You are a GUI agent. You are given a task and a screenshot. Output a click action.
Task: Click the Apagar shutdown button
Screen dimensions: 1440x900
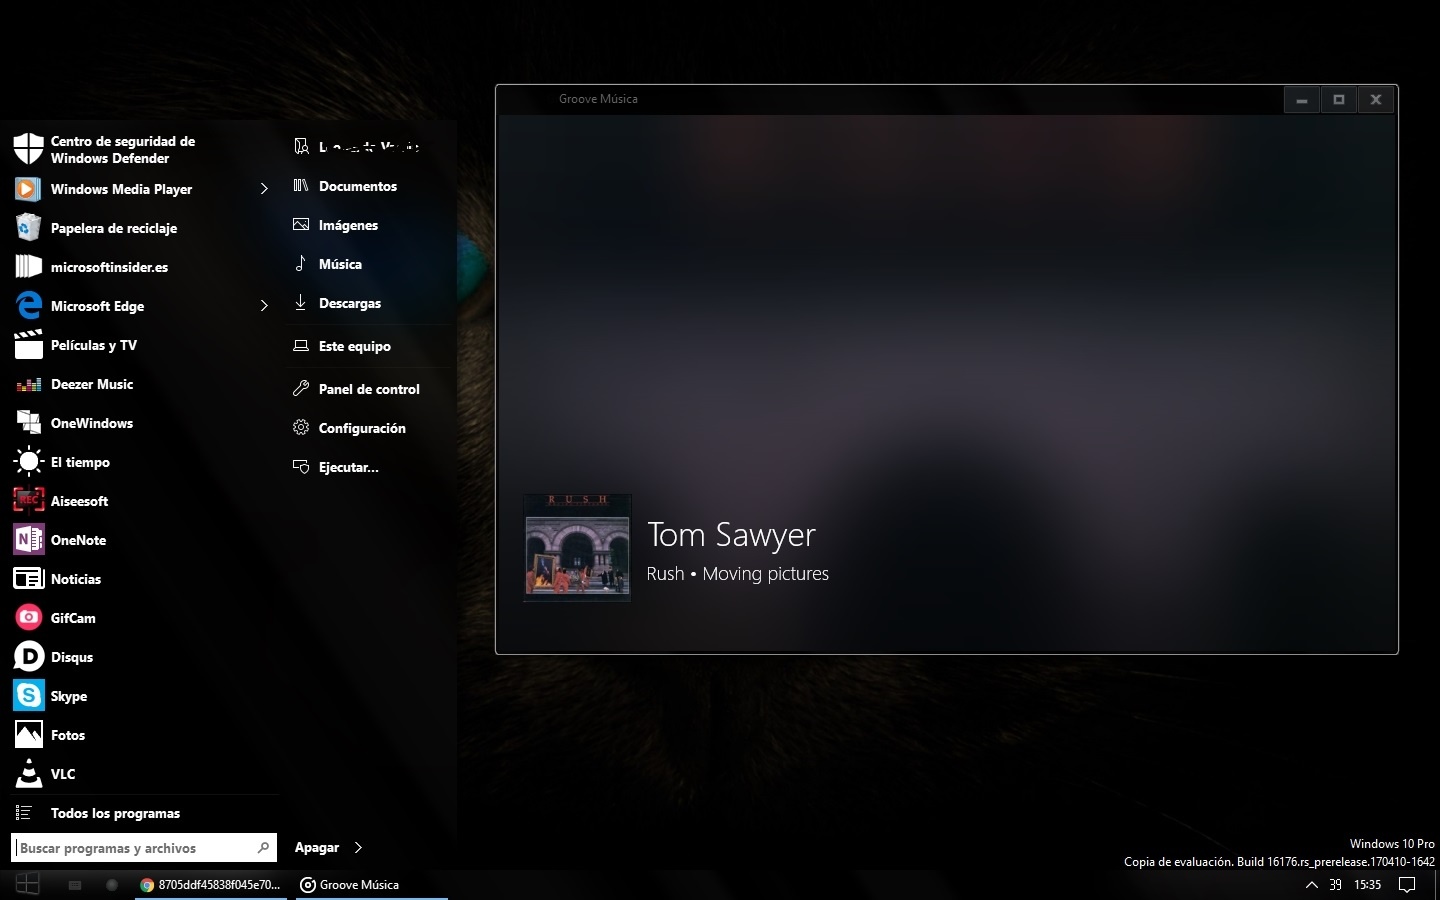click(317, 848)
